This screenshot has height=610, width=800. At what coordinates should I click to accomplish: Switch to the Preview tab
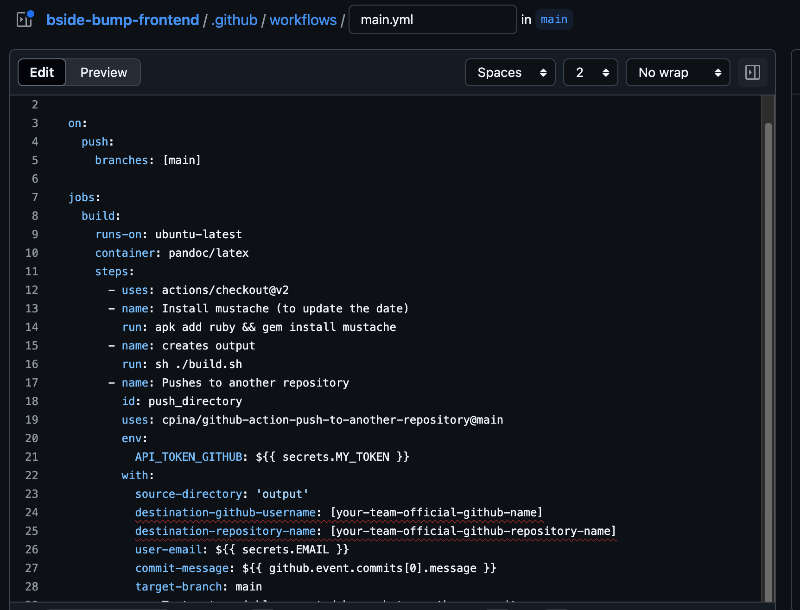104,72
